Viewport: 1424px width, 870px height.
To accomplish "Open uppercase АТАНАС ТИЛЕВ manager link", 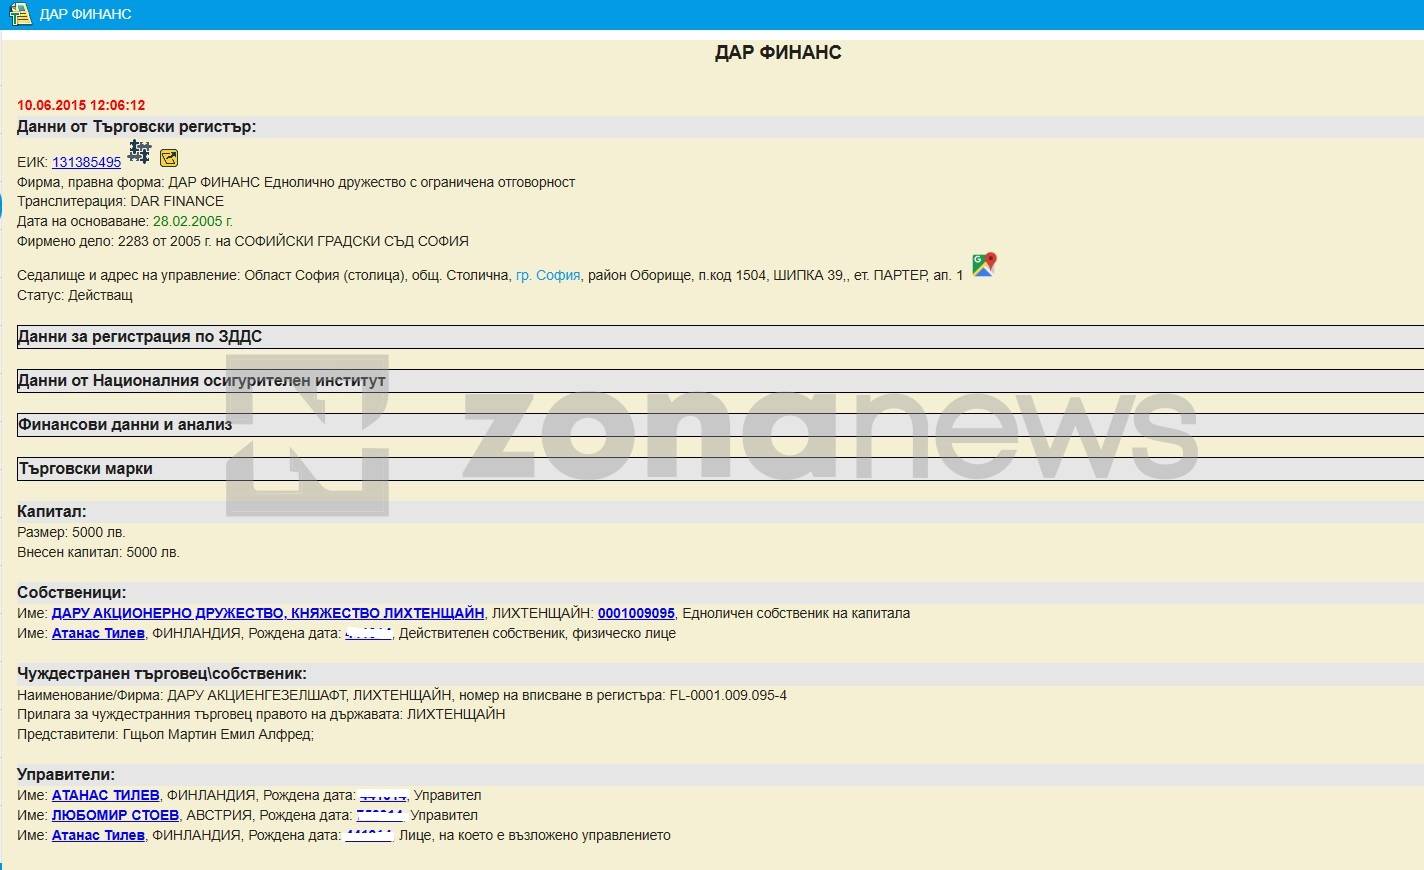I will [105, 795].
